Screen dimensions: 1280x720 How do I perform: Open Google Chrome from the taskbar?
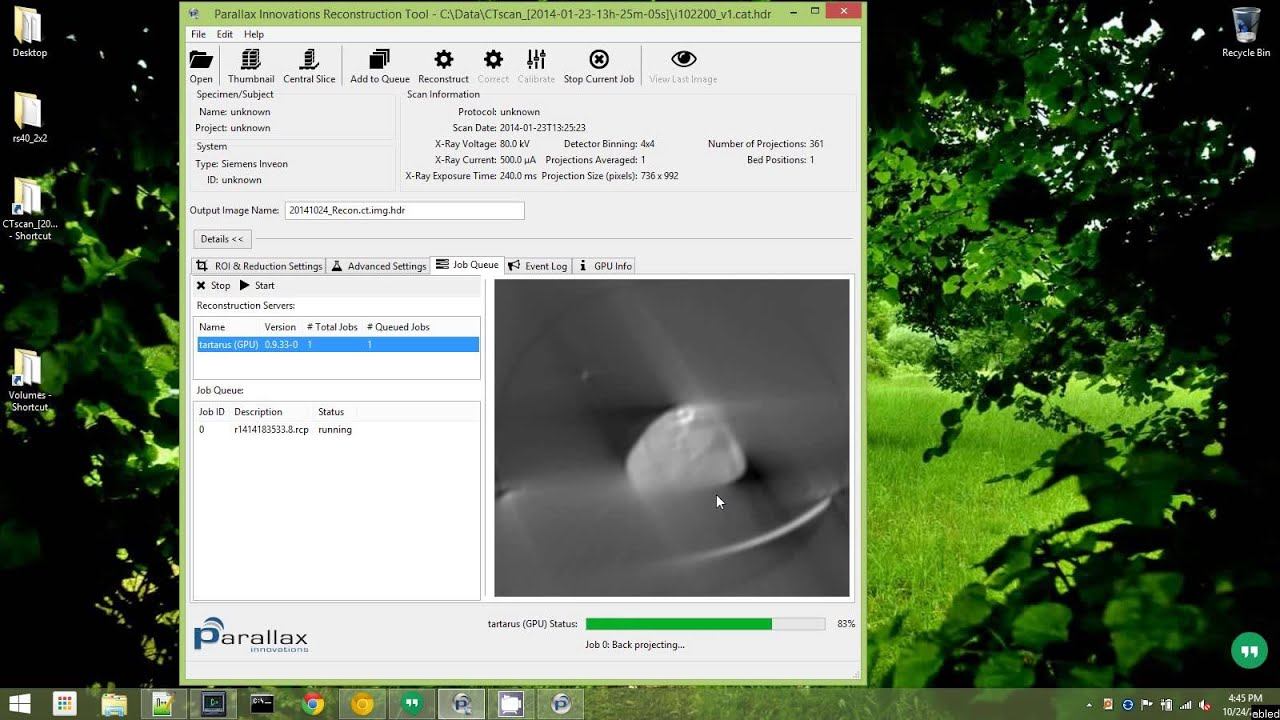click(313, 704)
